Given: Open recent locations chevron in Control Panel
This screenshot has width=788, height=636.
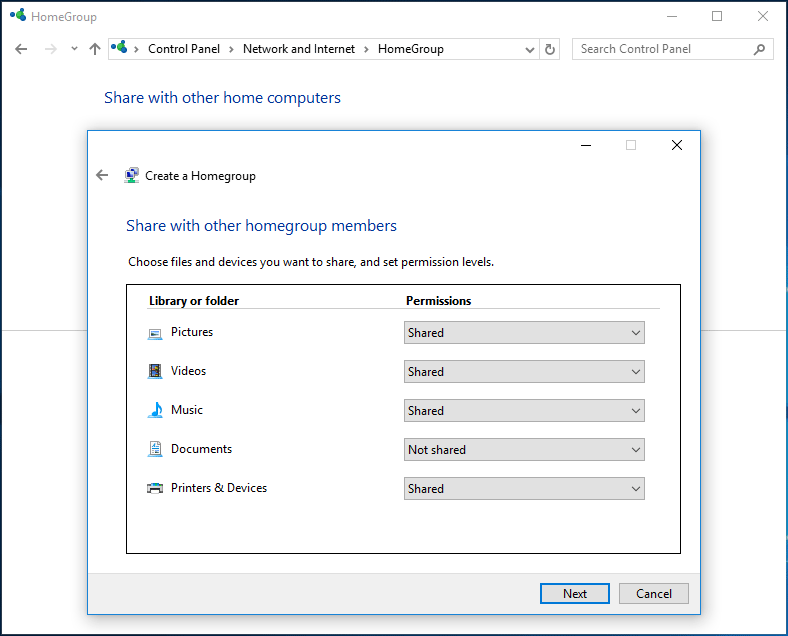Looking at the screenshot, I should (74, 49).
